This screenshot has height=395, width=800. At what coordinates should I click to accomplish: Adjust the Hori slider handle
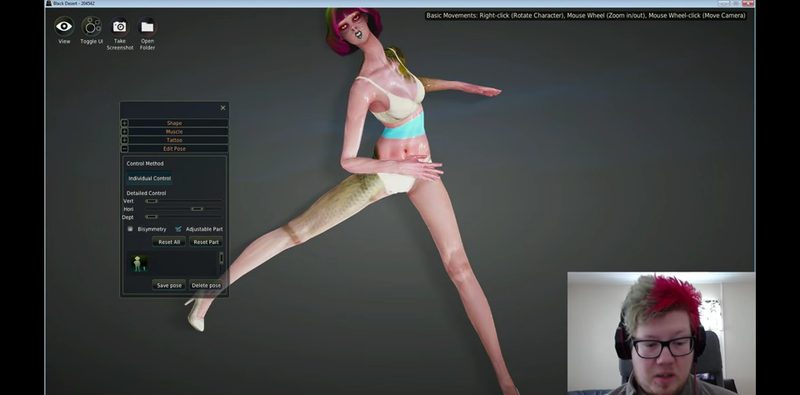point(197,209)
